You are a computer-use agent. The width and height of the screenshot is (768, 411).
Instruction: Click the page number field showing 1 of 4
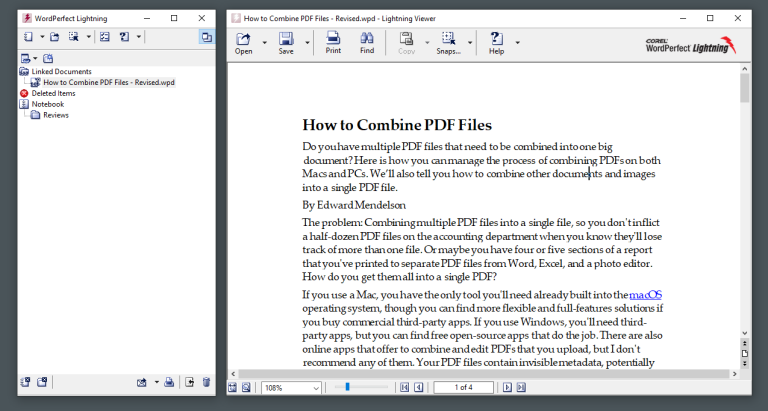464,387
